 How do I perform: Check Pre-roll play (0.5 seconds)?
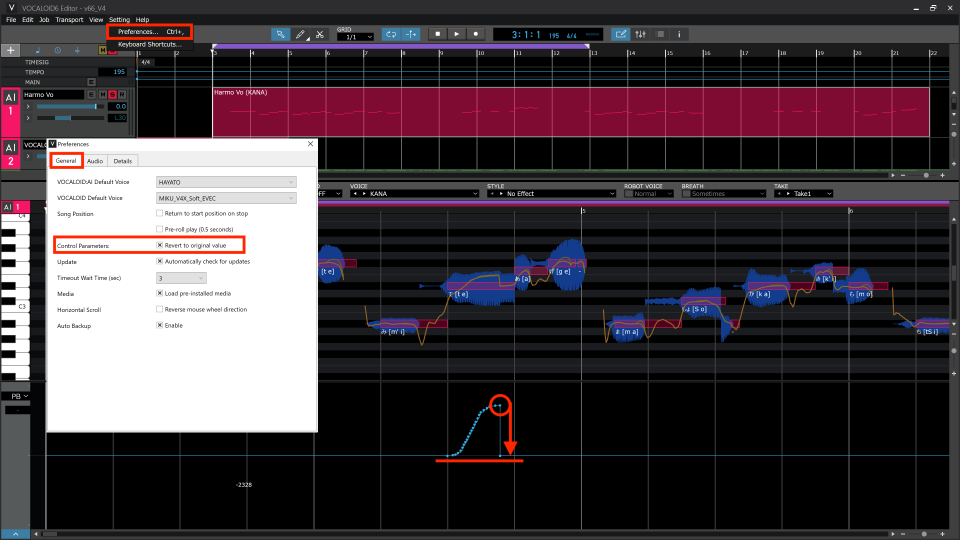160,229
